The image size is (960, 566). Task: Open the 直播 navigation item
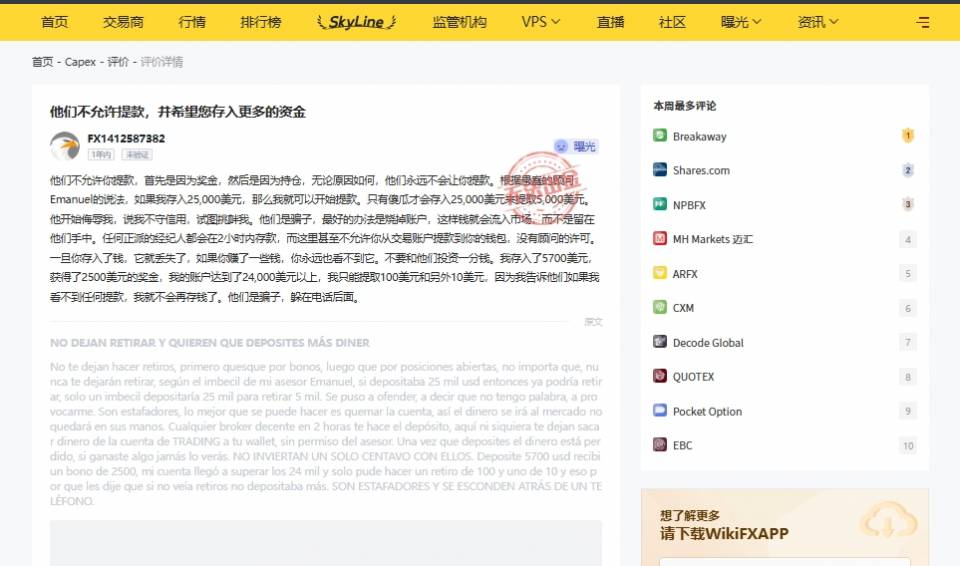pyautogui.click(x=610, y=22)
